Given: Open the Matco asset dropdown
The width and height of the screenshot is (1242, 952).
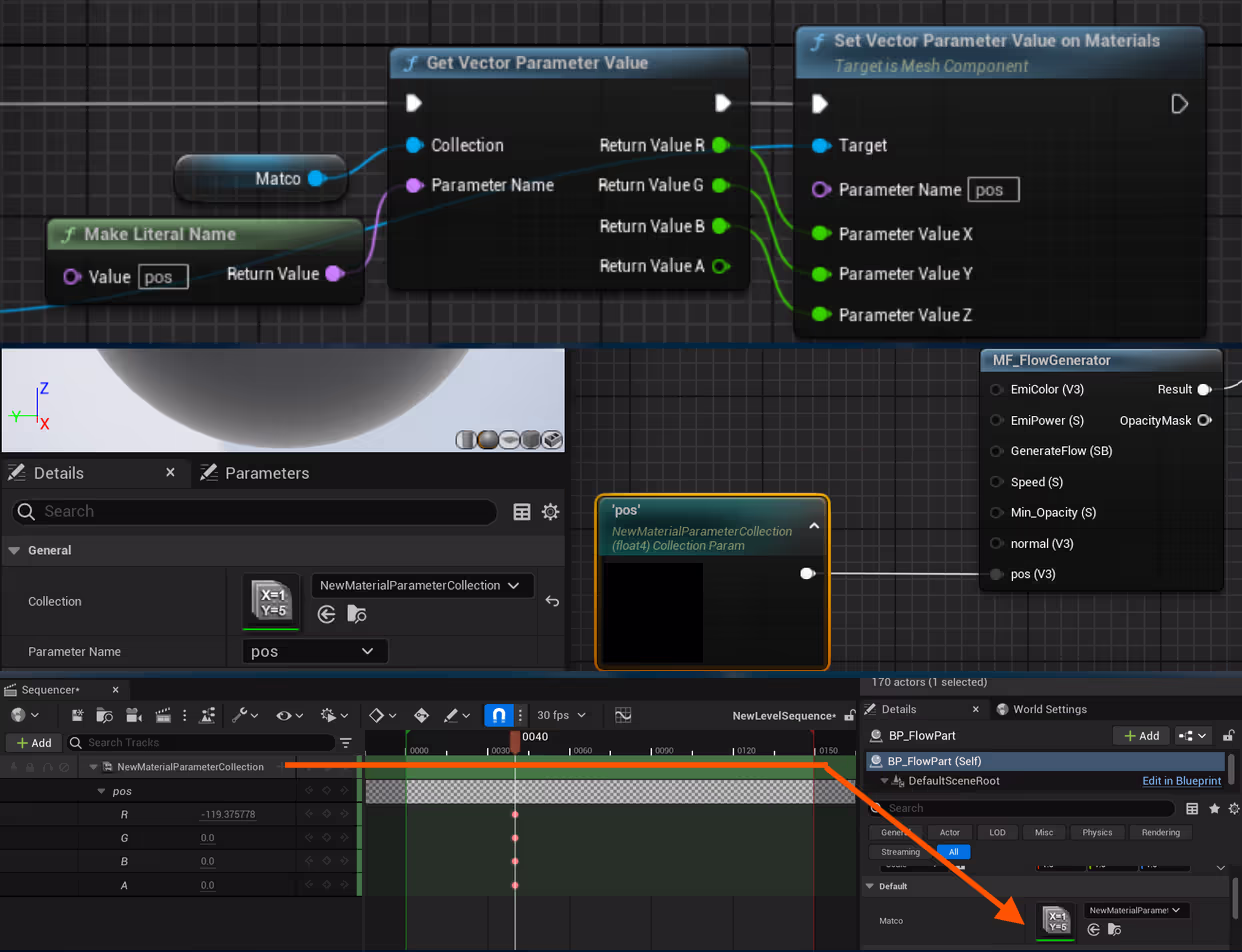Looking at the screenshot, I should [x=1137, y=910].
